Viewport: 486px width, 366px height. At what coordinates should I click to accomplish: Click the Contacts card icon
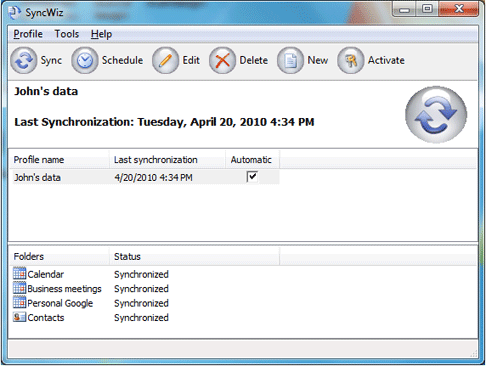click(19, 317)
